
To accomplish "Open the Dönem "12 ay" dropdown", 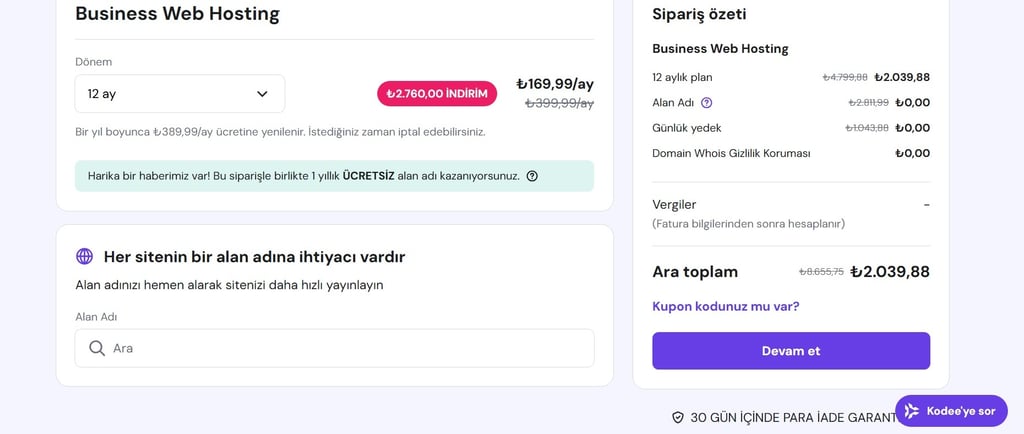I will 180,94.
